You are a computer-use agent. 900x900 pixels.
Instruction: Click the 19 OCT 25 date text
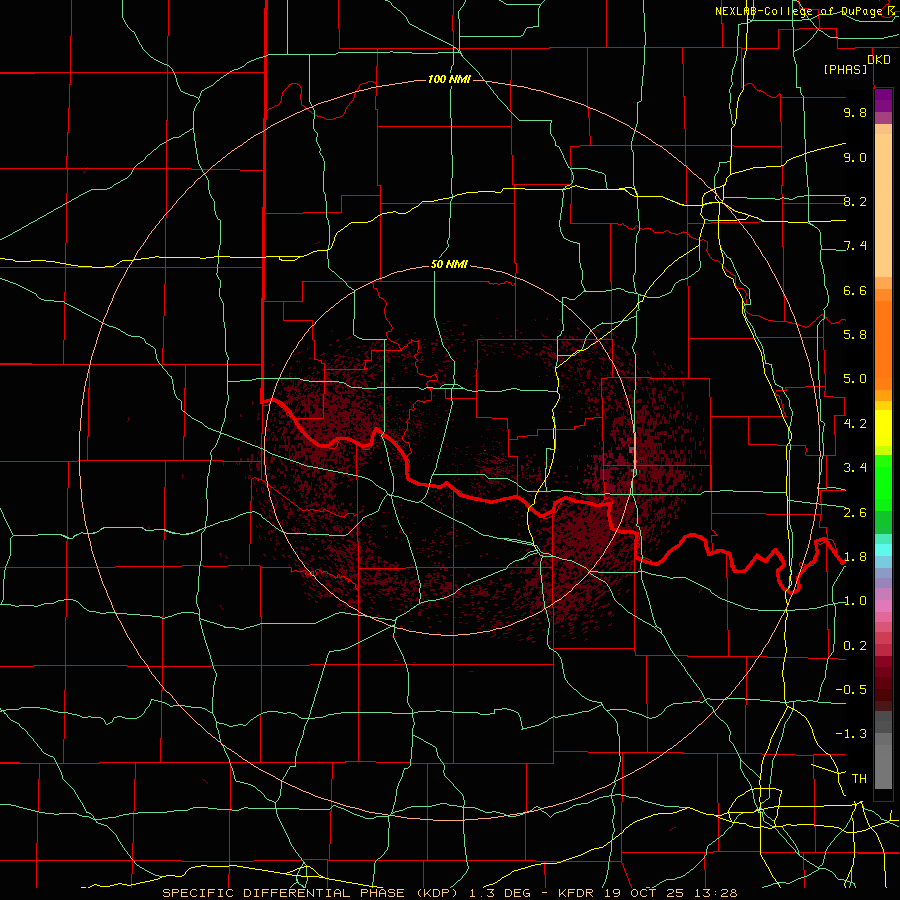point(644,893)
